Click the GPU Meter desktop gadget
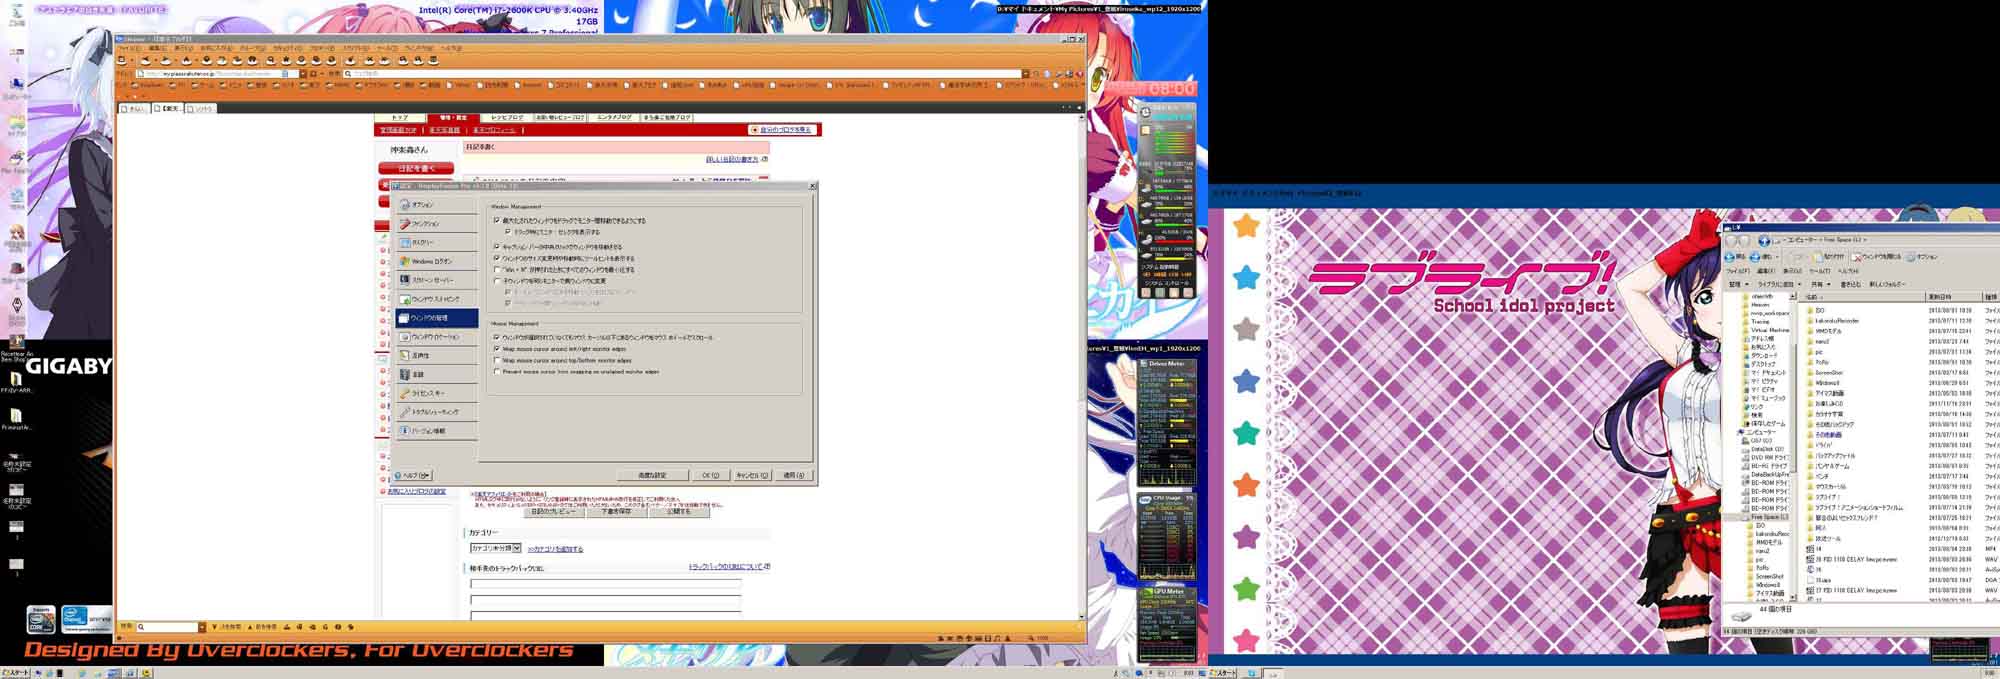This screenshot has height=679, width=2000. tap(1166, 623)
